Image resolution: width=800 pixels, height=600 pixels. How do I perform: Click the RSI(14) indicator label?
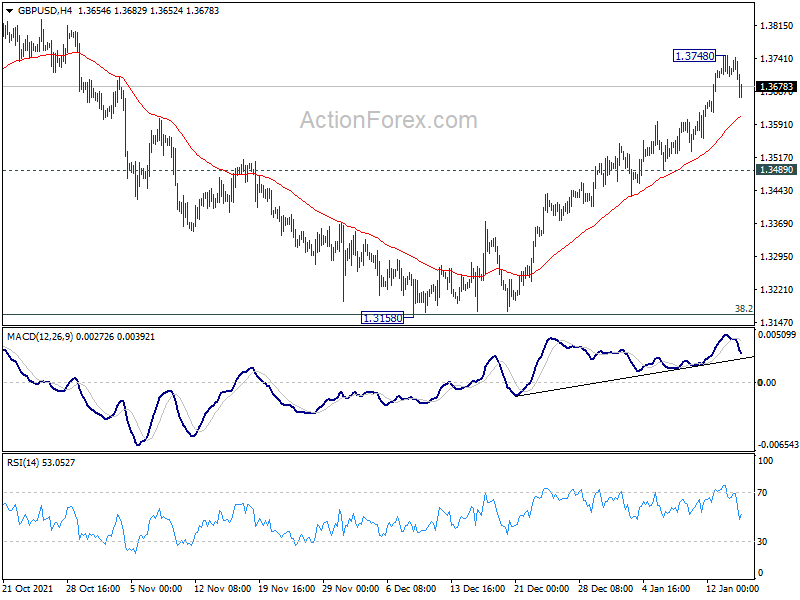23,463
